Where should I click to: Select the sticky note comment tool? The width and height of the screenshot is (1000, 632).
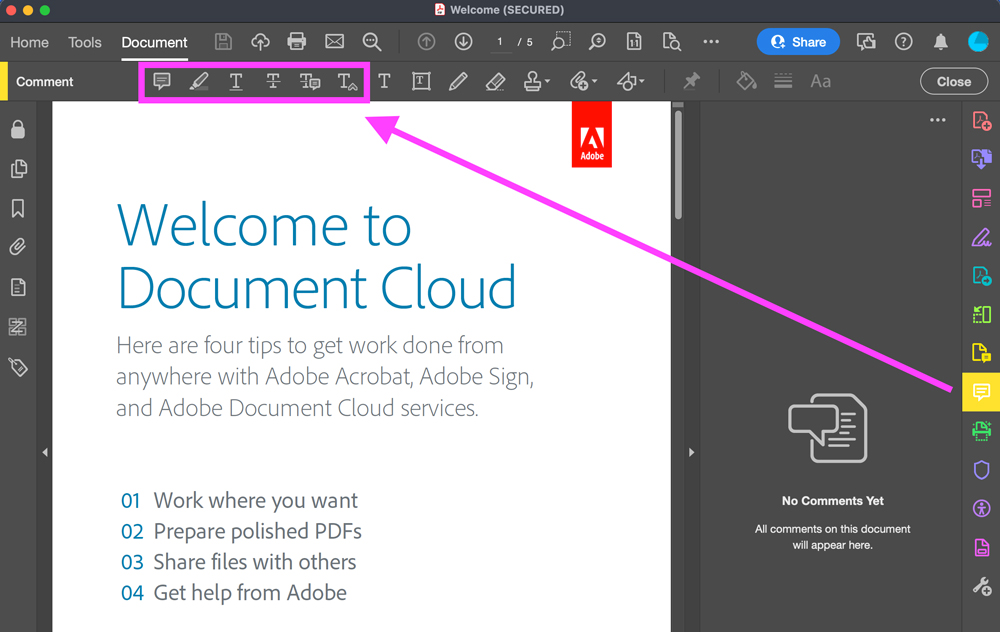(162, 82)
